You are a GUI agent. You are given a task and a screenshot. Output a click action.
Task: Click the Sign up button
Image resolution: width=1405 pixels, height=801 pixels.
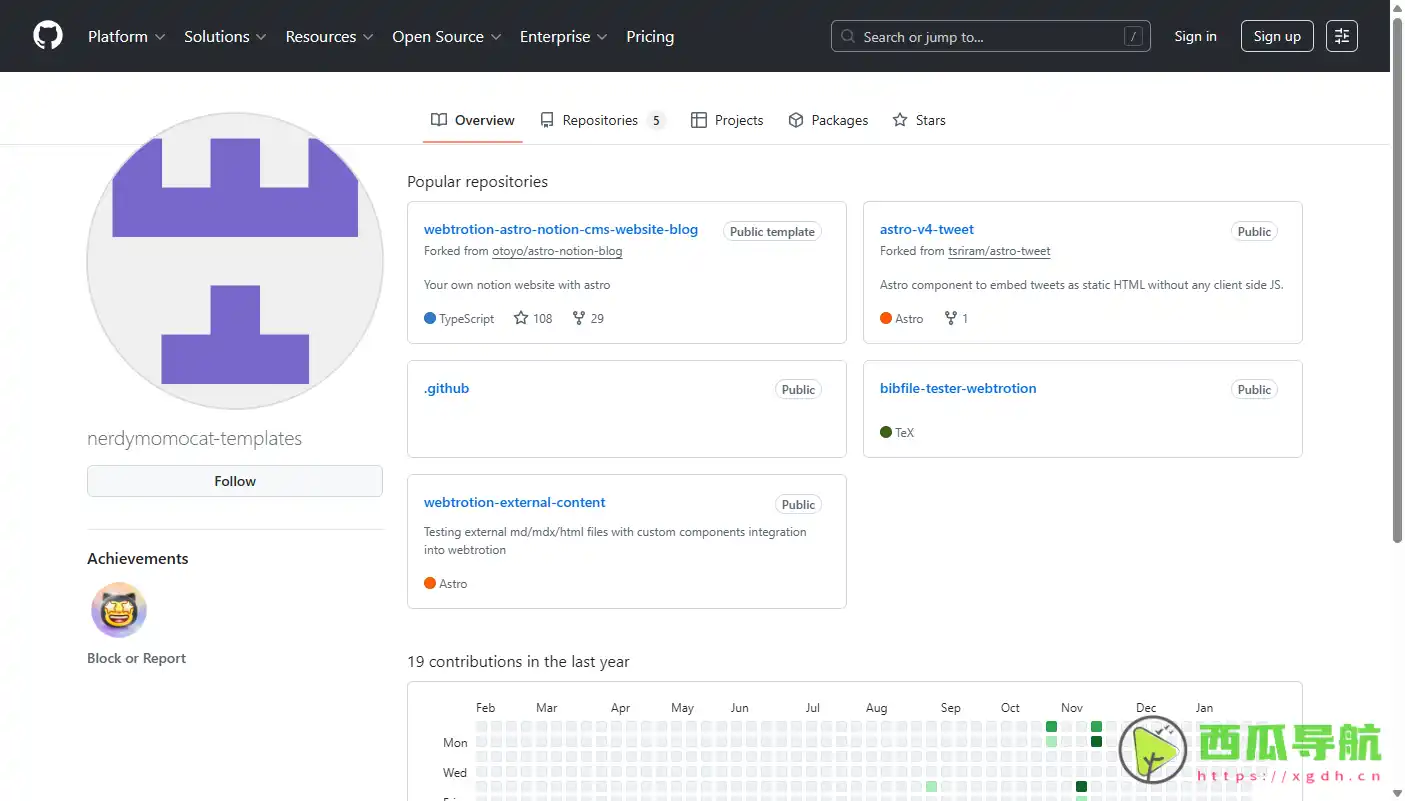click(x=1277, y=36)
